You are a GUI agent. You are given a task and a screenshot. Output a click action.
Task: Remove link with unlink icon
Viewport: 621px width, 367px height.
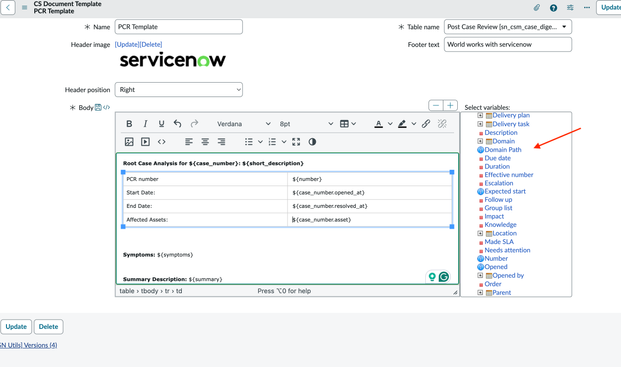point(442,124)
